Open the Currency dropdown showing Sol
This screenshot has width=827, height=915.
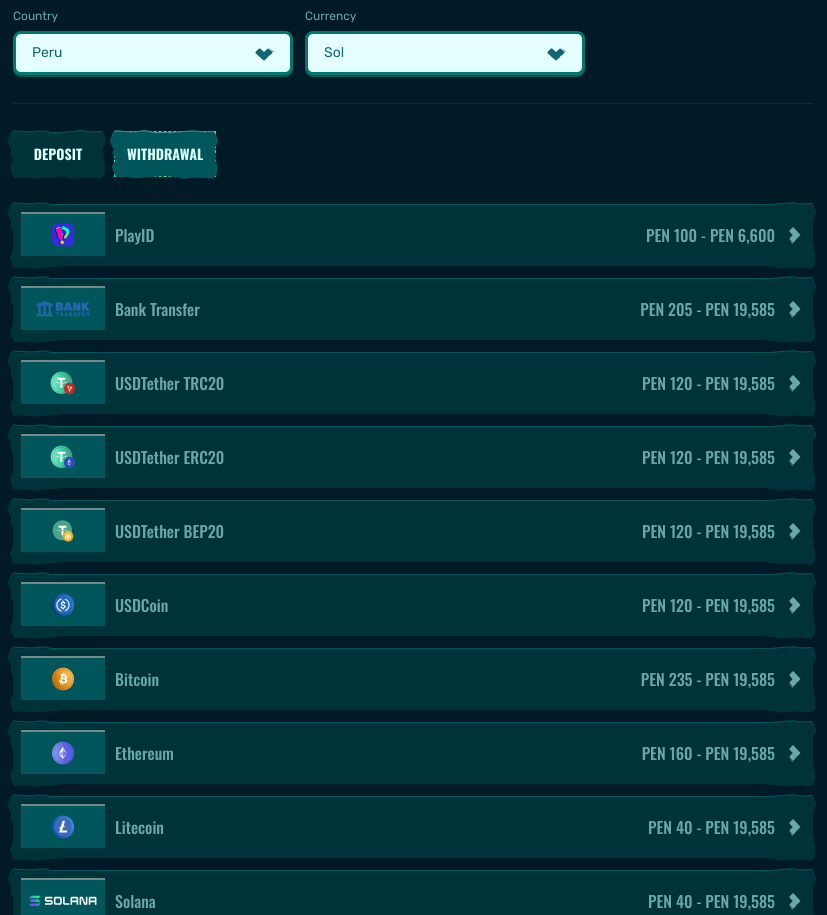444,53
